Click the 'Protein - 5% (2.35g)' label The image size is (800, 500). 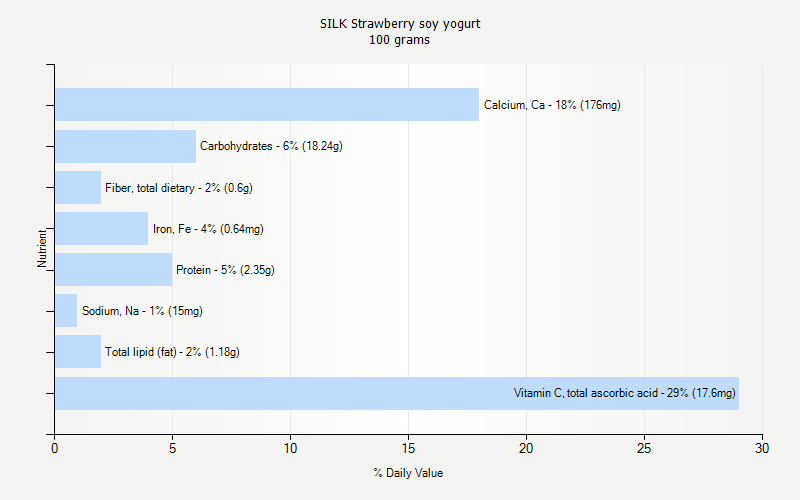[225, 270]
